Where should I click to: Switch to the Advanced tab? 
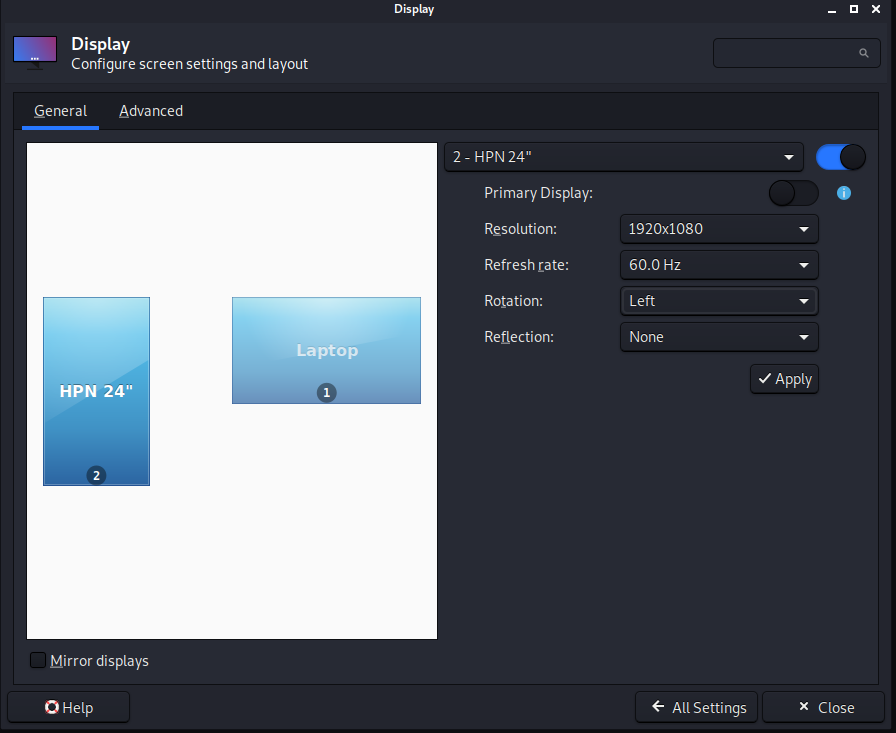(151, 111)
